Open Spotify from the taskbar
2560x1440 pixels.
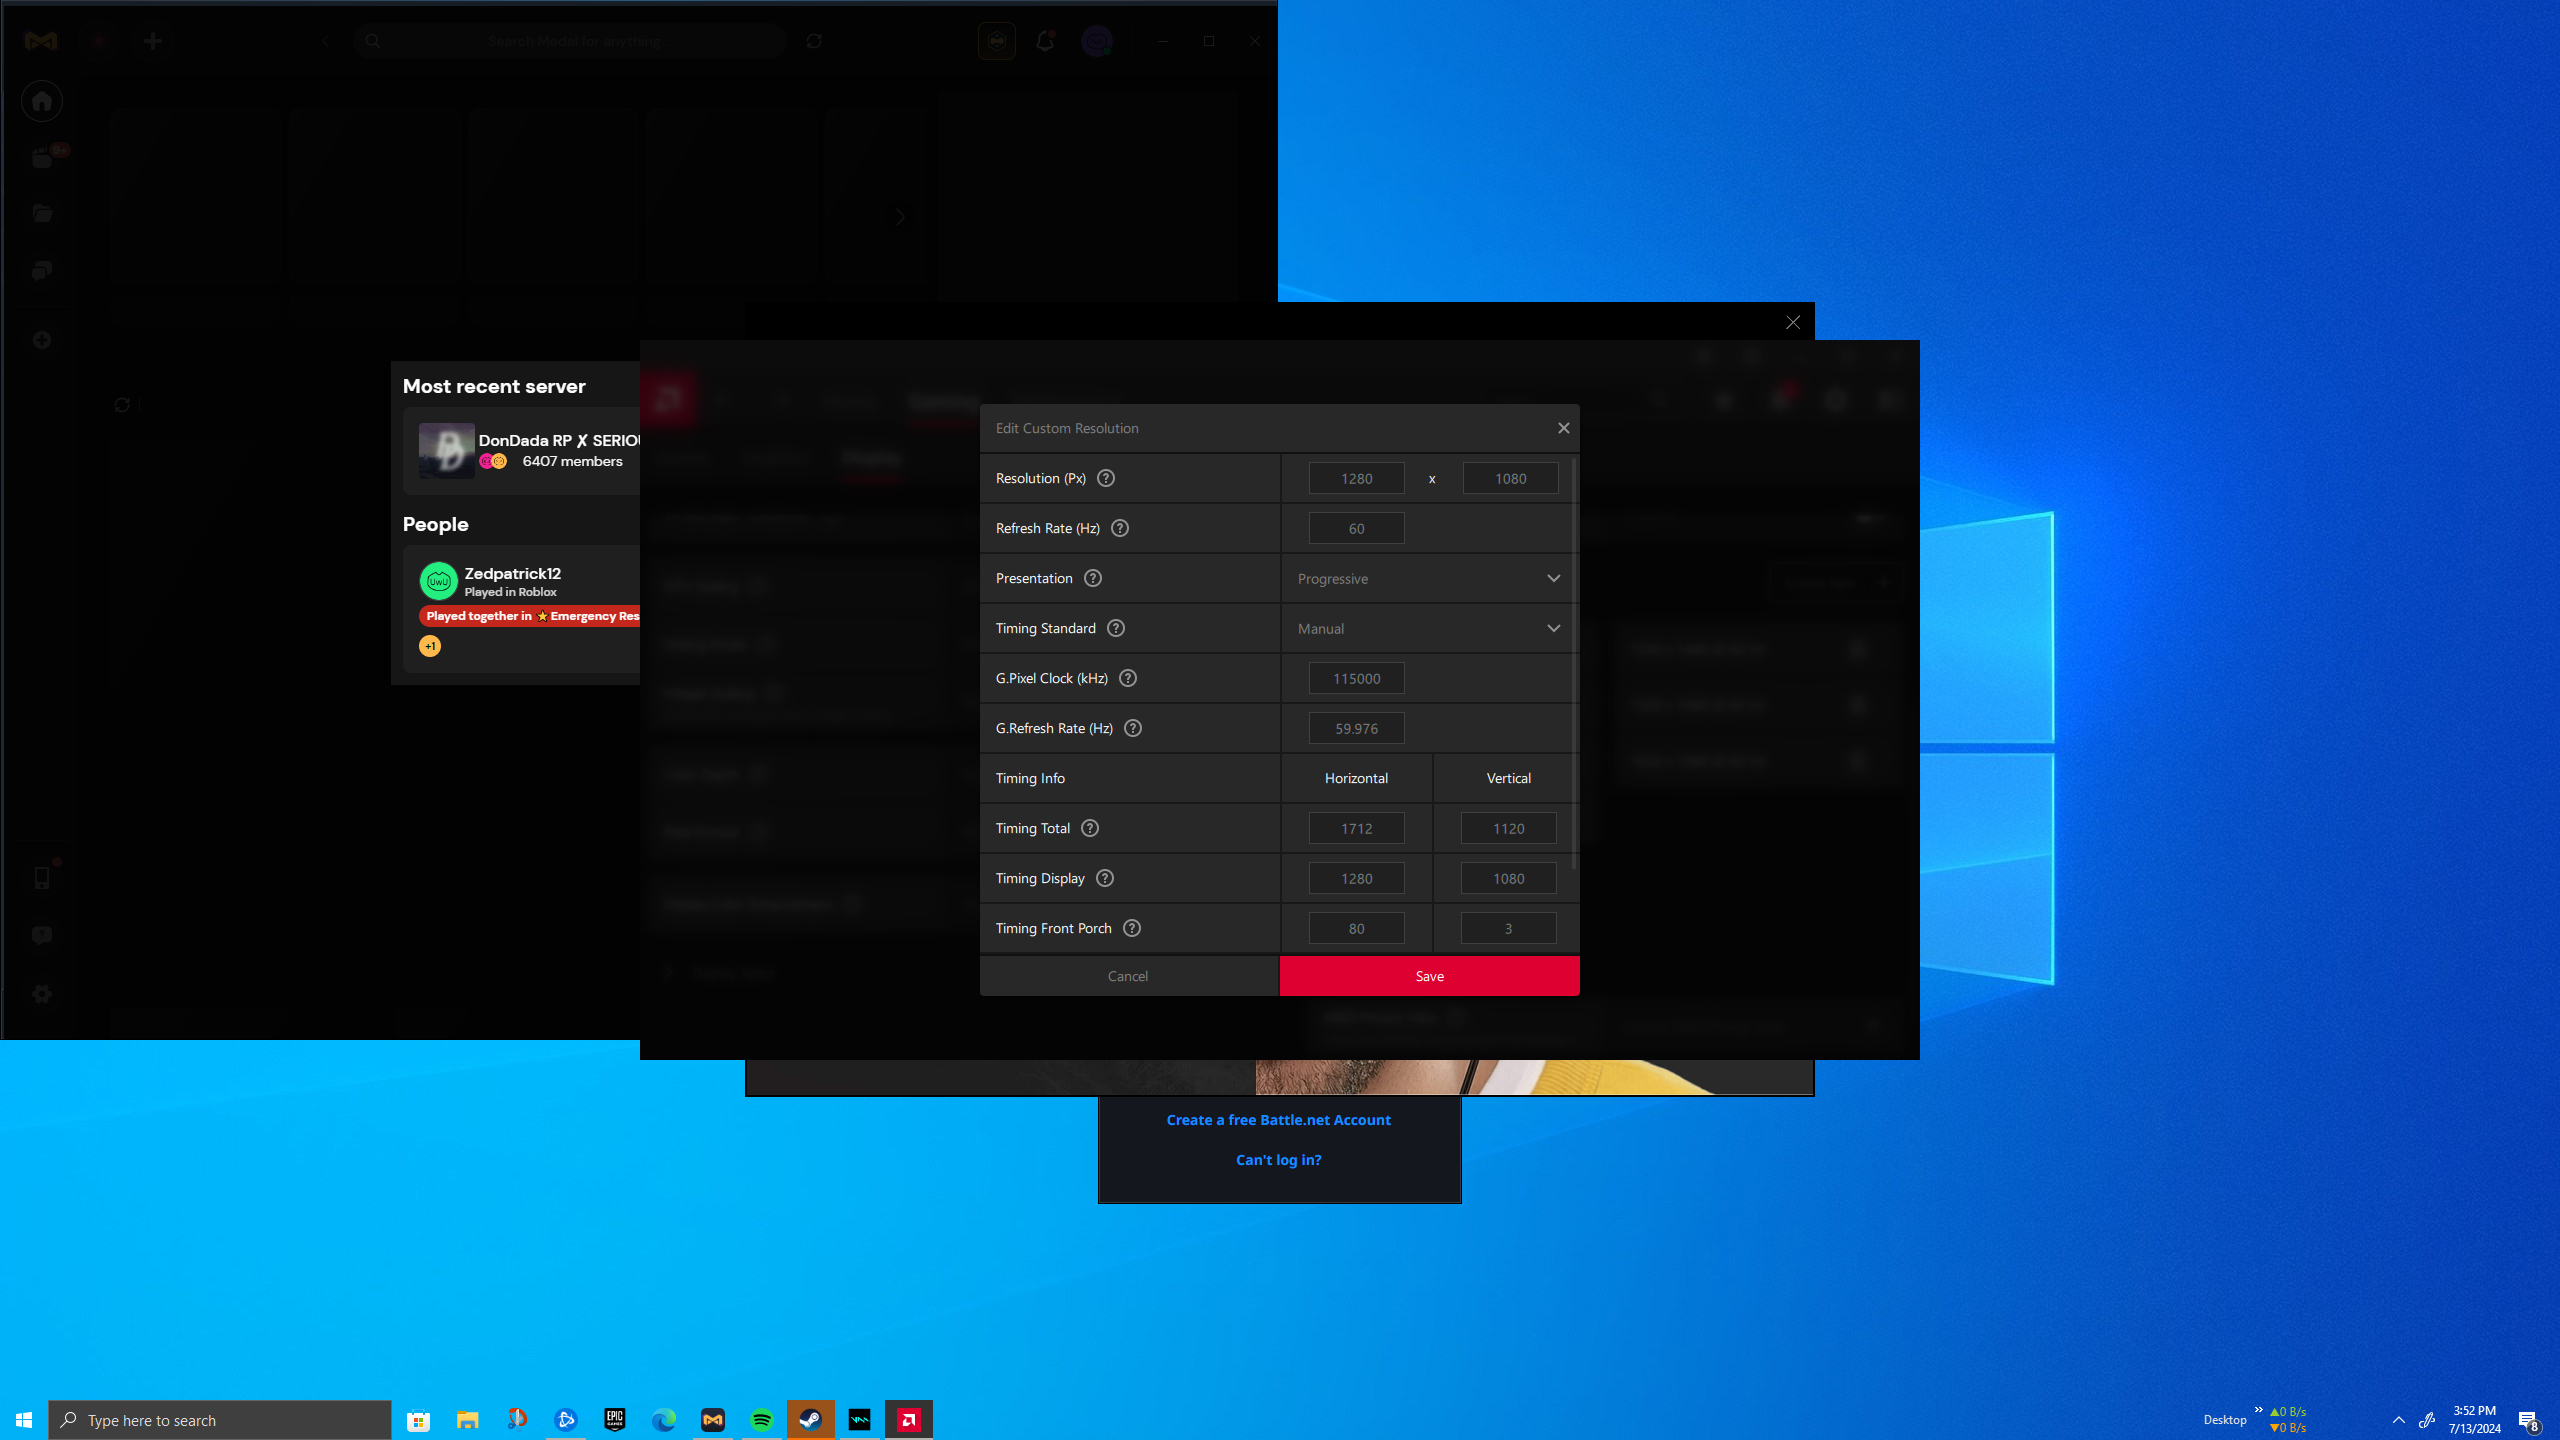761,1420
